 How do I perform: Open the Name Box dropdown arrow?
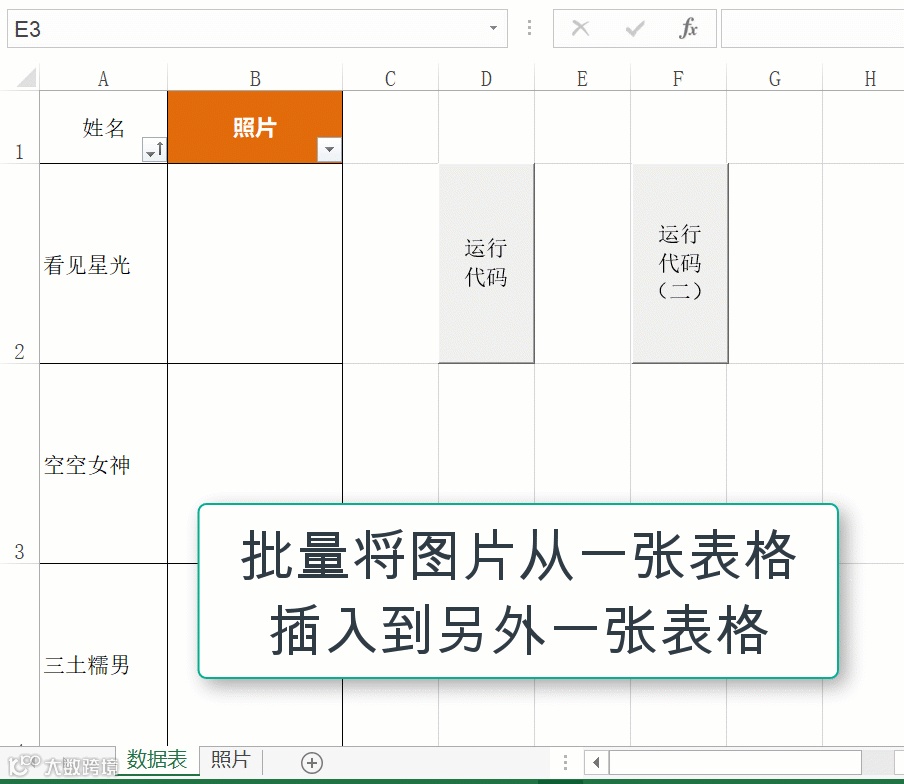(493, 28)
